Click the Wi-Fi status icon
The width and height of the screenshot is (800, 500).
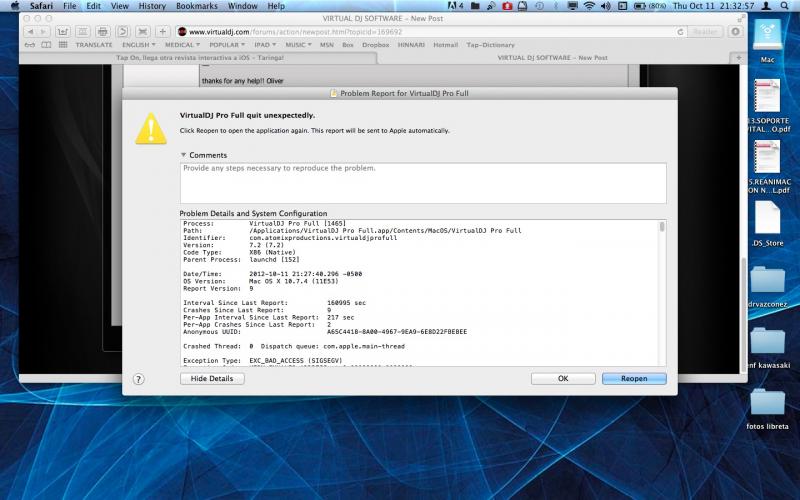tap(589, 6)
